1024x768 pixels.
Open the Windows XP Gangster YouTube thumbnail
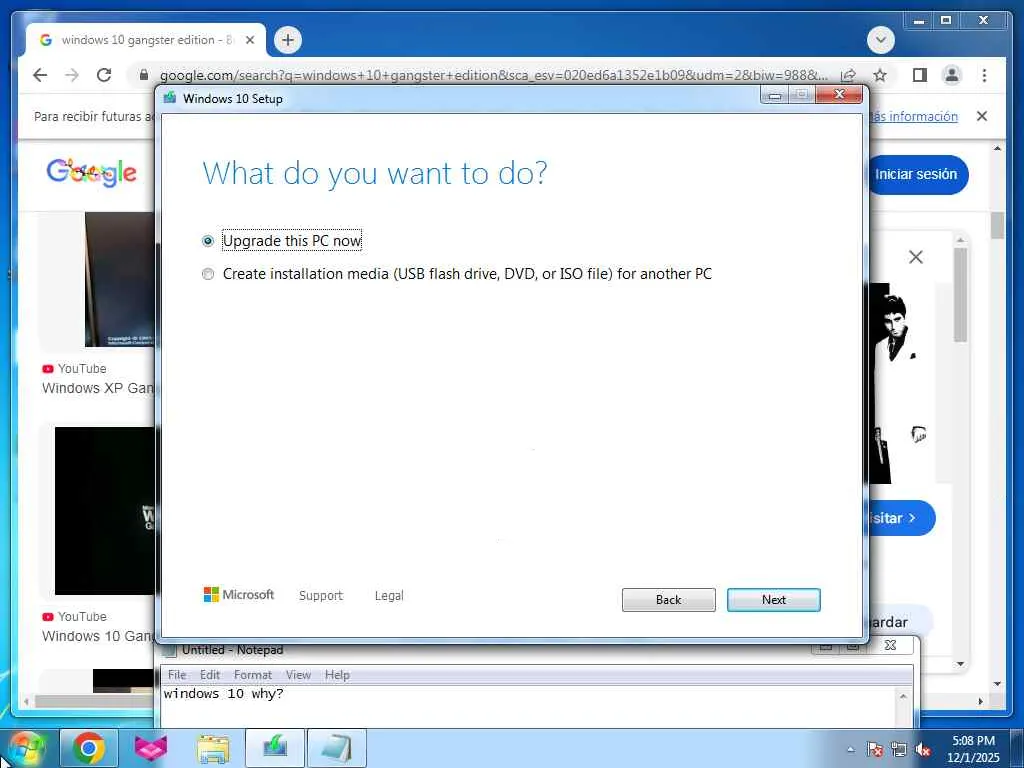coord(120,280)
